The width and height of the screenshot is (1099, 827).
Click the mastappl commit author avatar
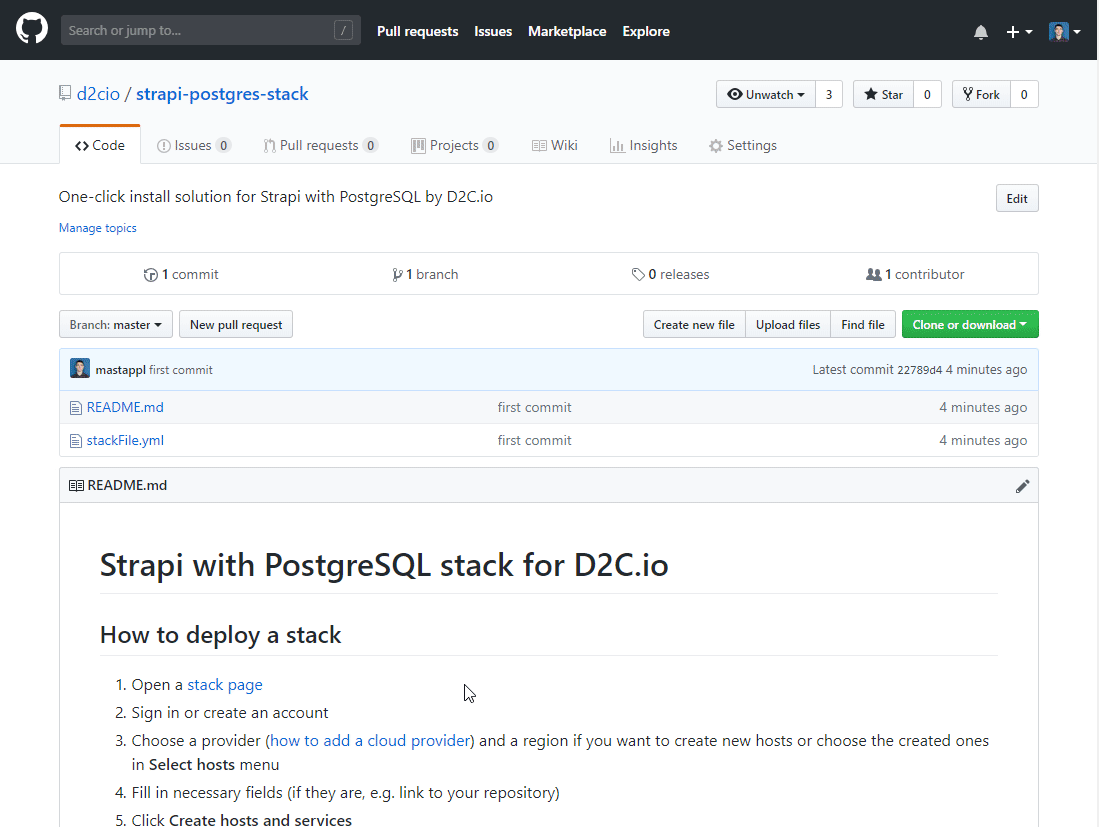[x=80, y=369]
